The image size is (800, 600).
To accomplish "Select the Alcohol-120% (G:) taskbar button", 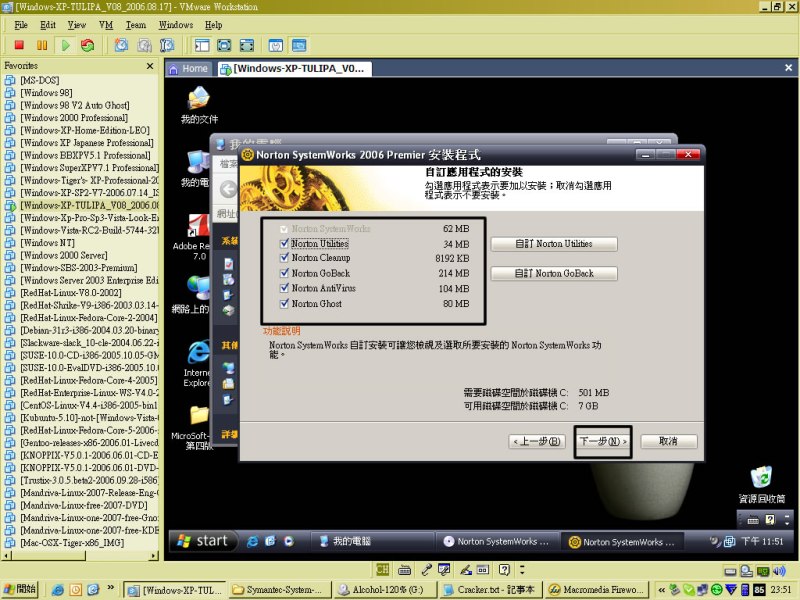I will coord(385,590).
